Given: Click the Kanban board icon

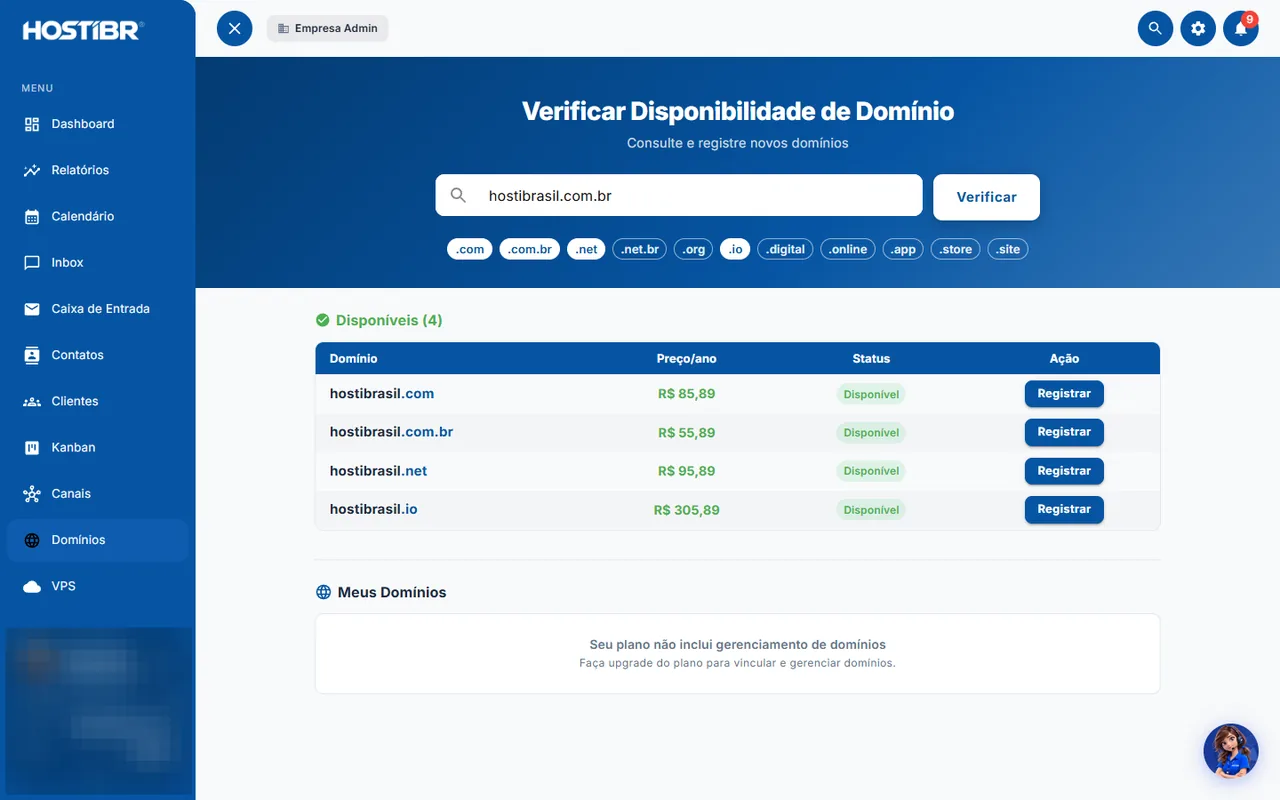Looking at the screenshot, I should click(32, 447).
